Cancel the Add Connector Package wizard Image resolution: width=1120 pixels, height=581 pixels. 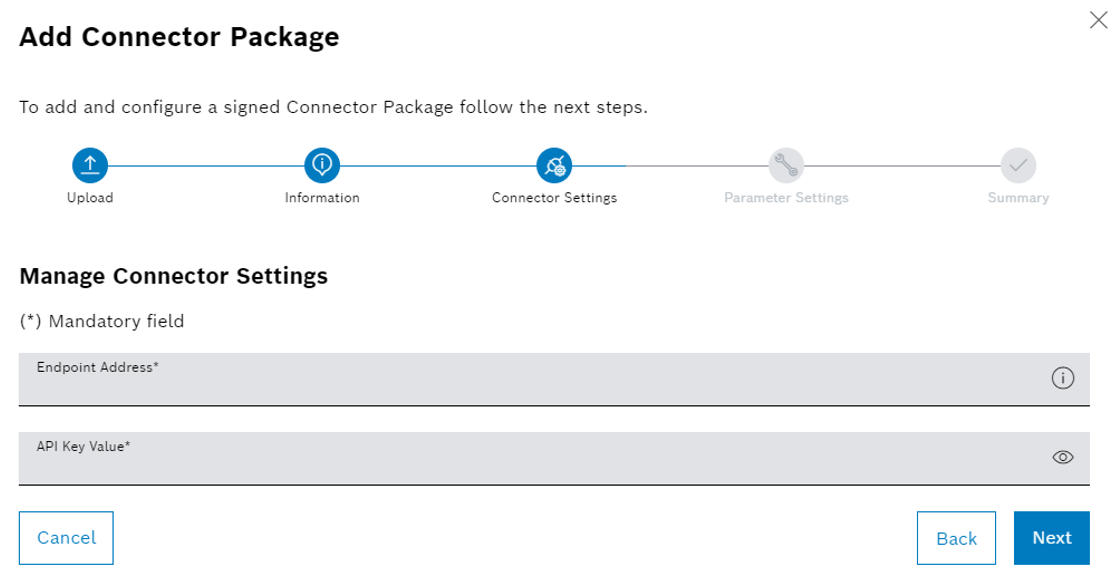tap(66, 538)
